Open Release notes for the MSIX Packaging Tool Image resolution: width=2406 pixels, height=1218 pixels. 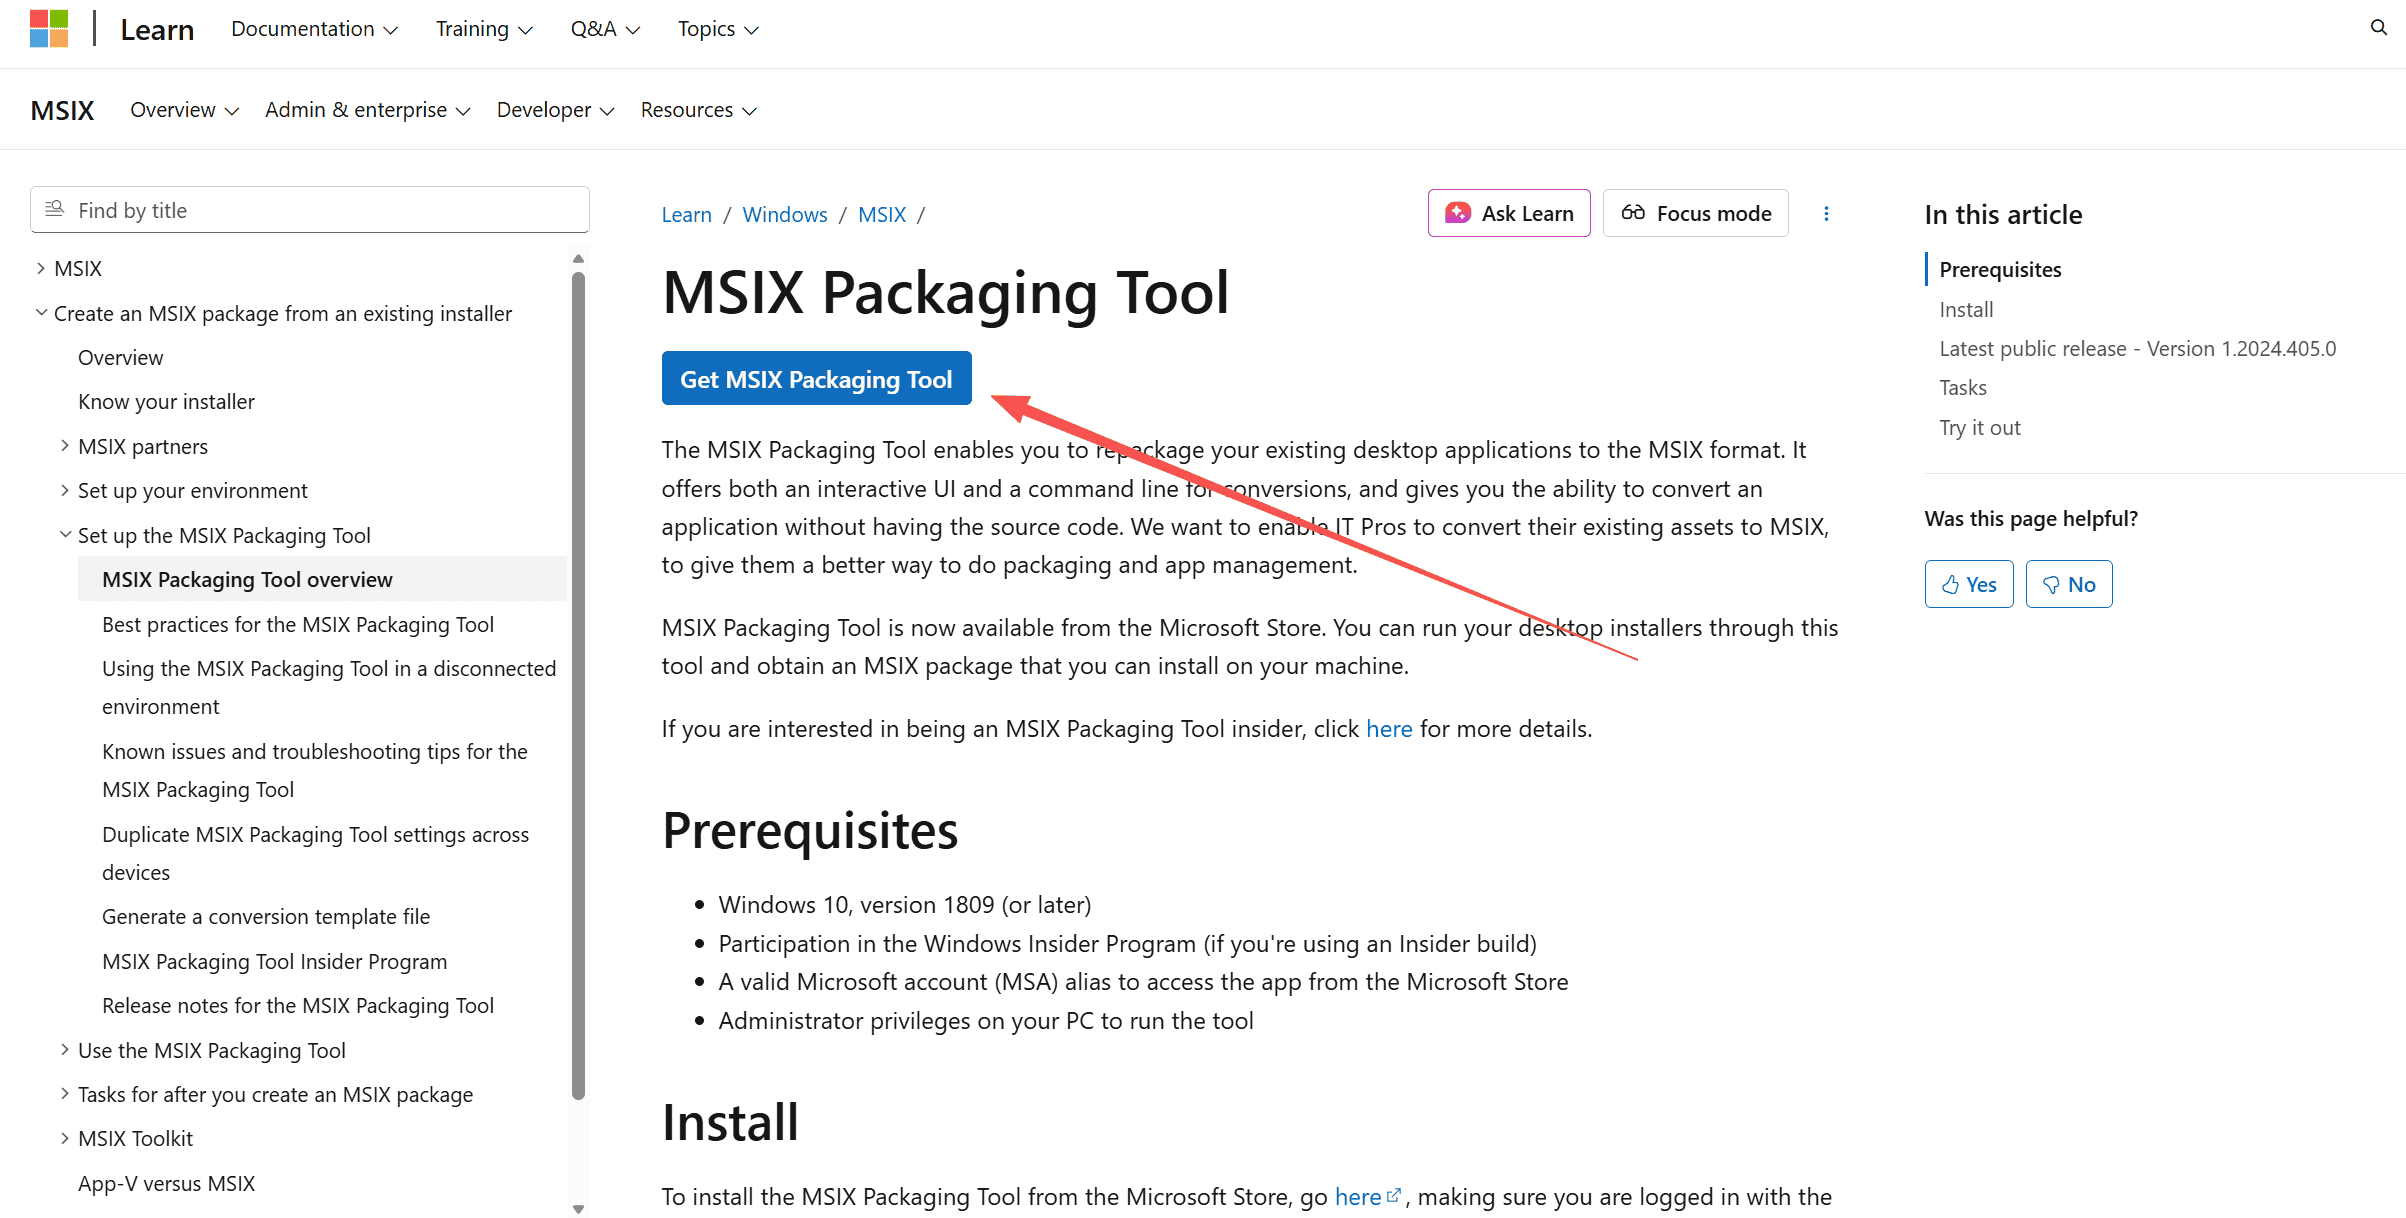click(x=297, y=1006)
